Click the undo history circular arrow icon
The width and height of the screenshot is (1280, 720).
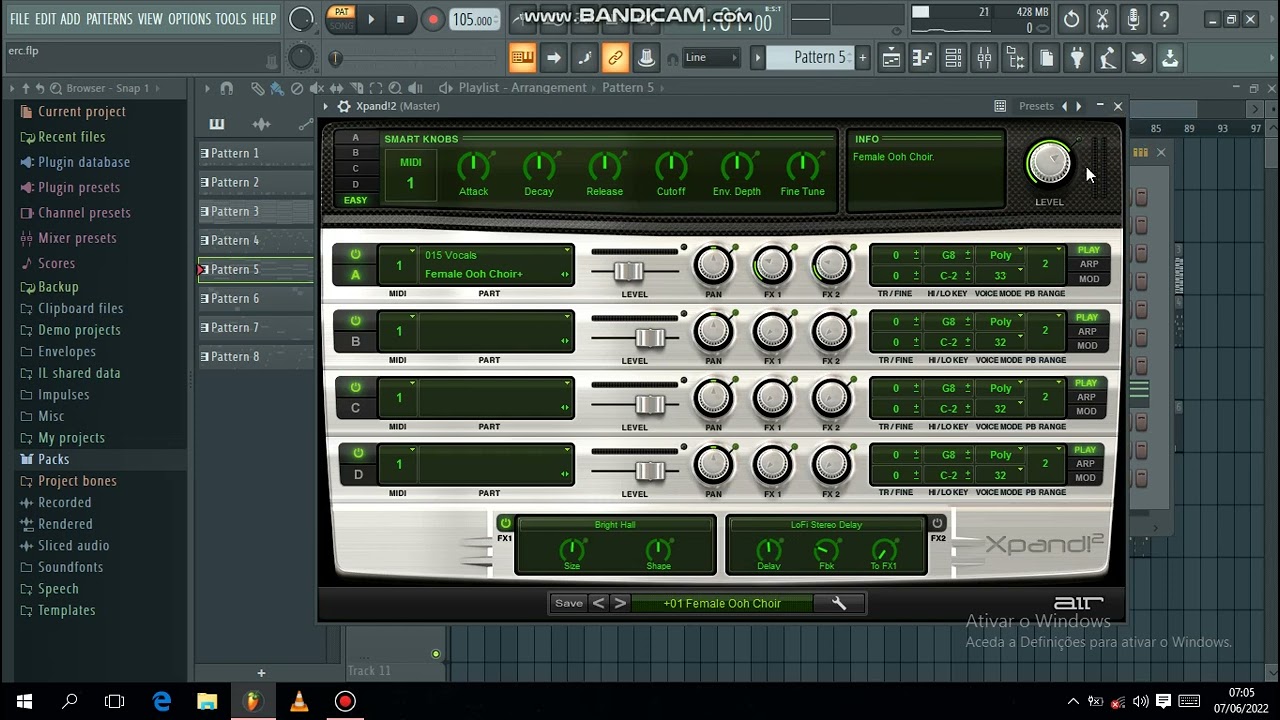click(1071, 19)
